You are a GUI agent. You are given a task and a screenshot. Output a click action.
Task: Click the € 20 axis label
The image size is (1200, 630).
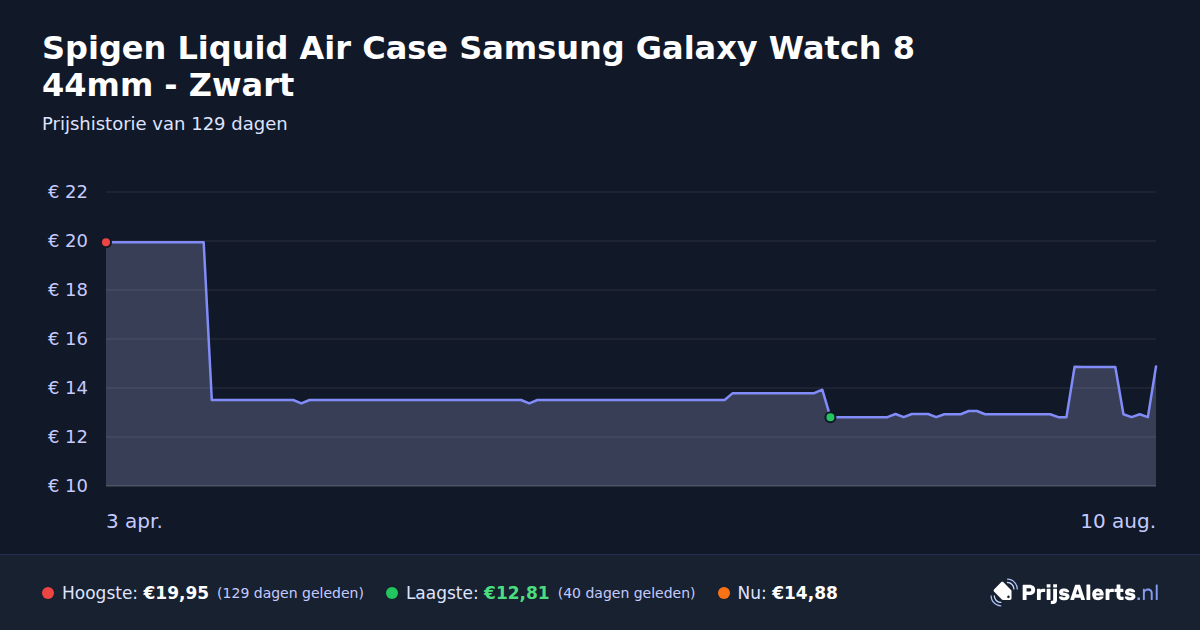pyautogui.click(x=68, y=241)
